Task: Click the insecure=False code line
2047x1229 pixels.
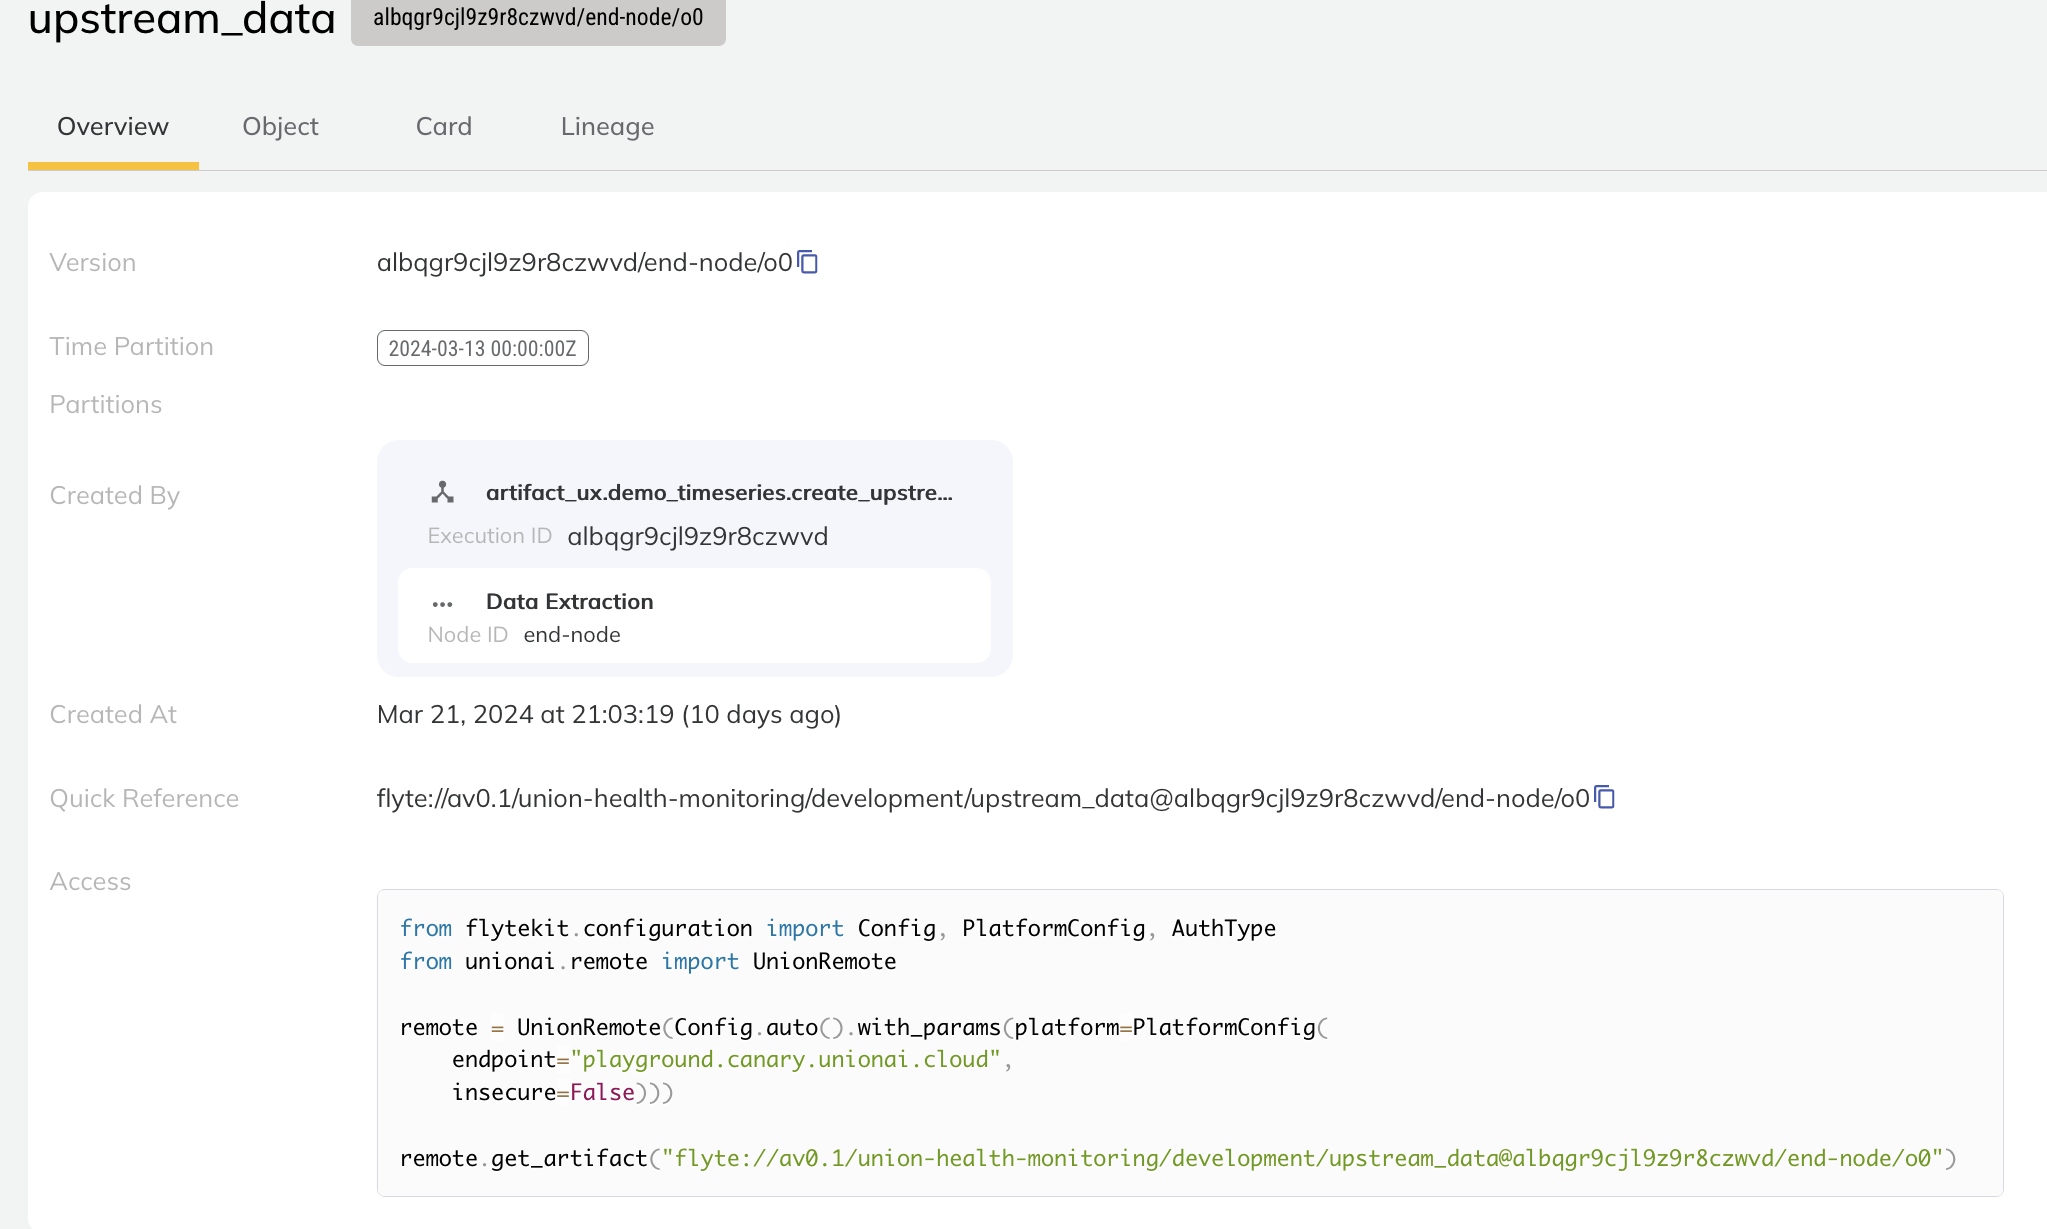Action: point(562,1092)
